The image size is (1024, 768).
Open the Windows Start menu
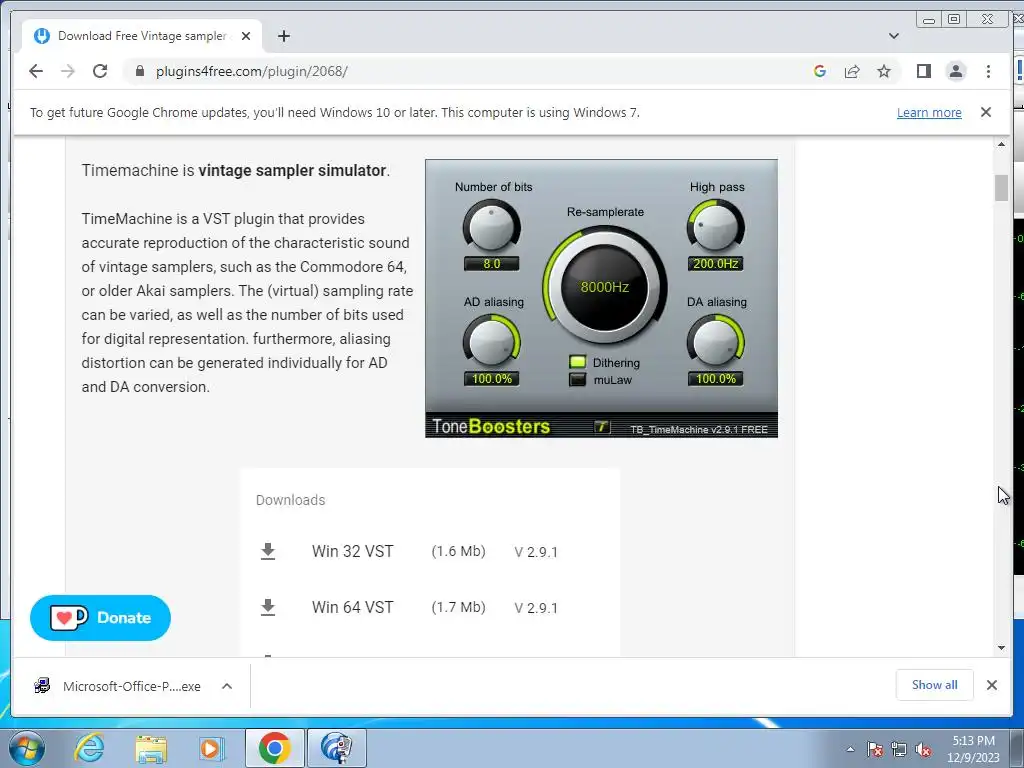click(x=26, y=748)
